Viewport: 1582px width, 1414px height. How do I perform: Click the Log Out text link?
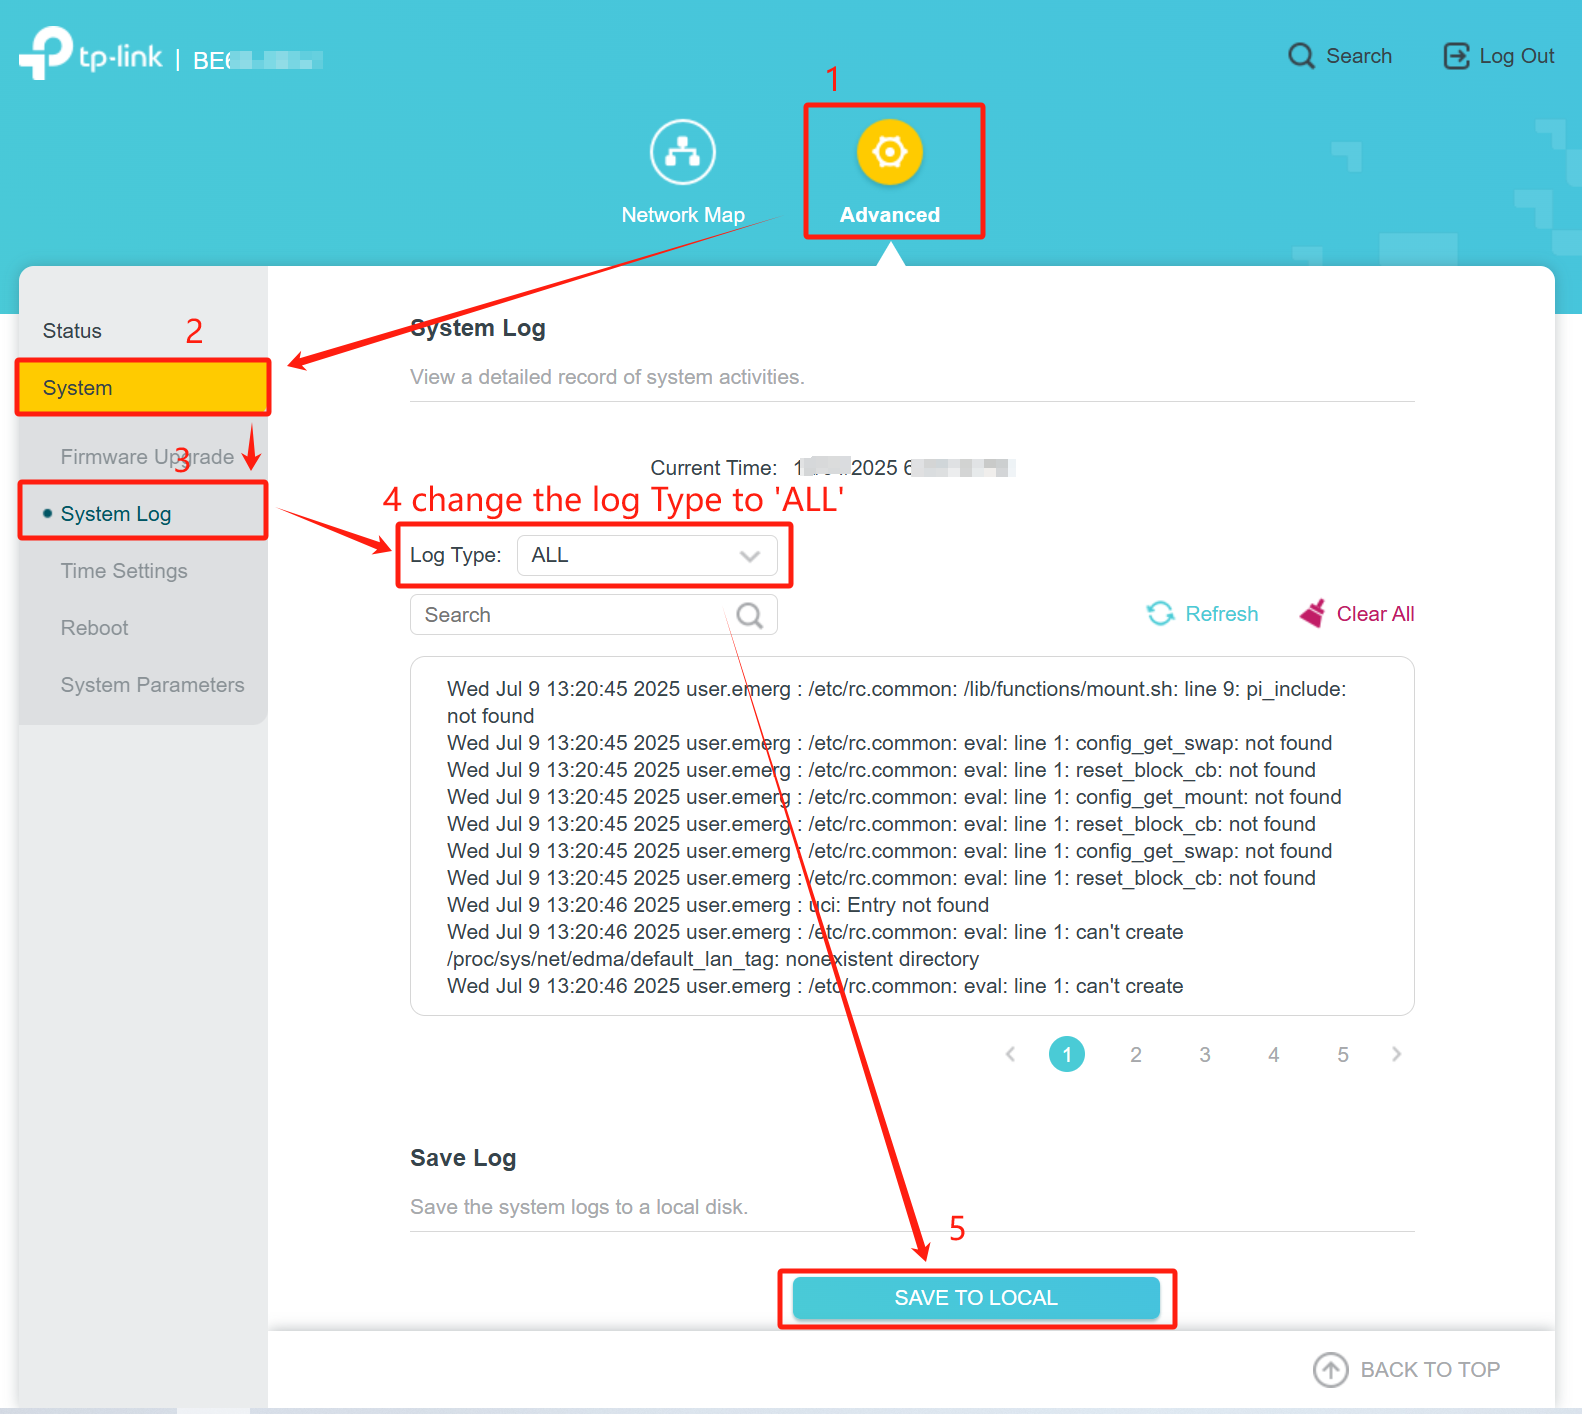pyautogui.click(x=1517, y=56)
